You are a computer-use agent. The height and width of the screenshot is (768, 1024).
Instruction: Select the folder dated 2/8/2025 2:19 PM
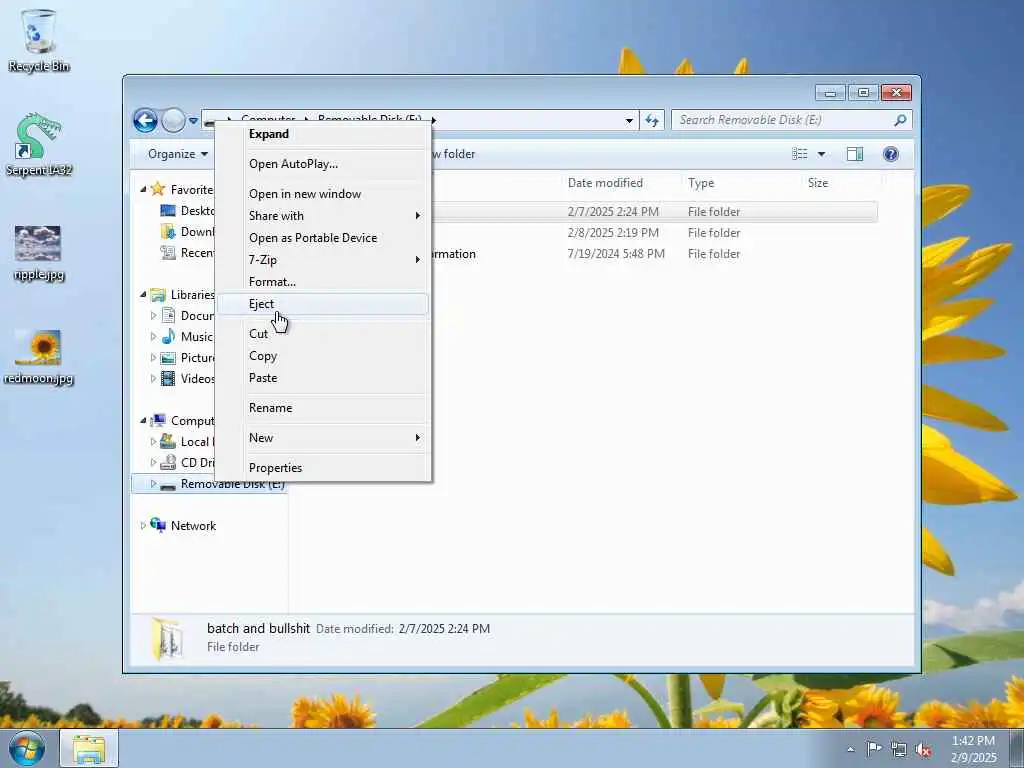[x=584, y=232]
